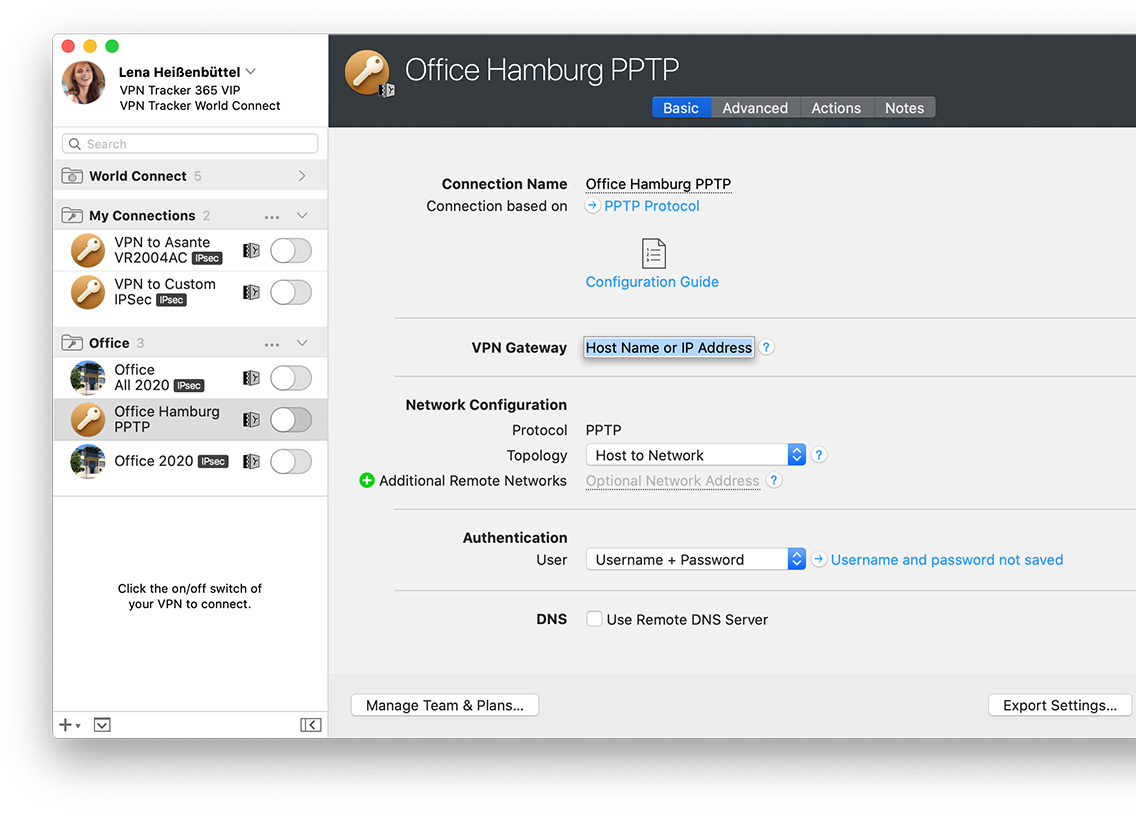Expand the World Connect group
The height and width of the screenshot is (820, 1136).
click(302, 176)
